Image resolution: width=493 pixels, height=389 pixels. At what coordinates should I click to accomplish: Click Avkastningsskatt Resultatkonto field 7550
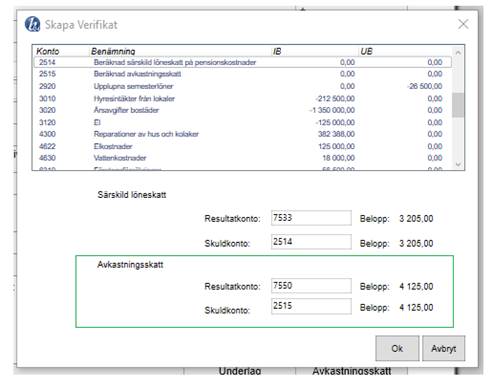point(311,286)
